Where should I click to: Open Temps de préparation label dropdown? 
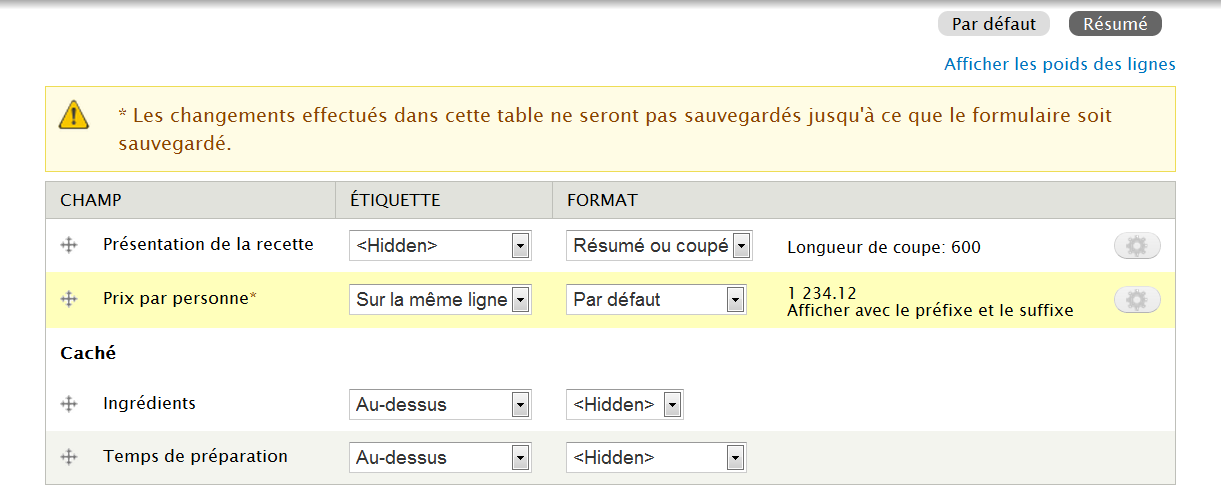(x=440, y=458)
